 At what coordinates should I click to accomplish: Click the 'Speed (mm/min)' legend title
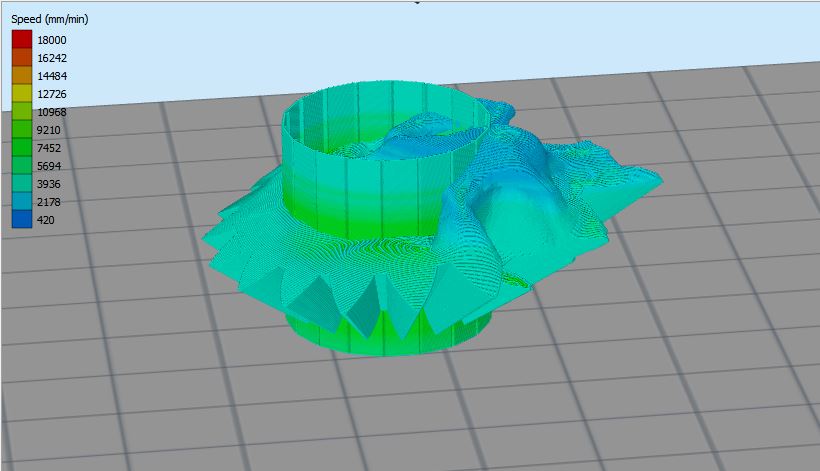point(50,19)
